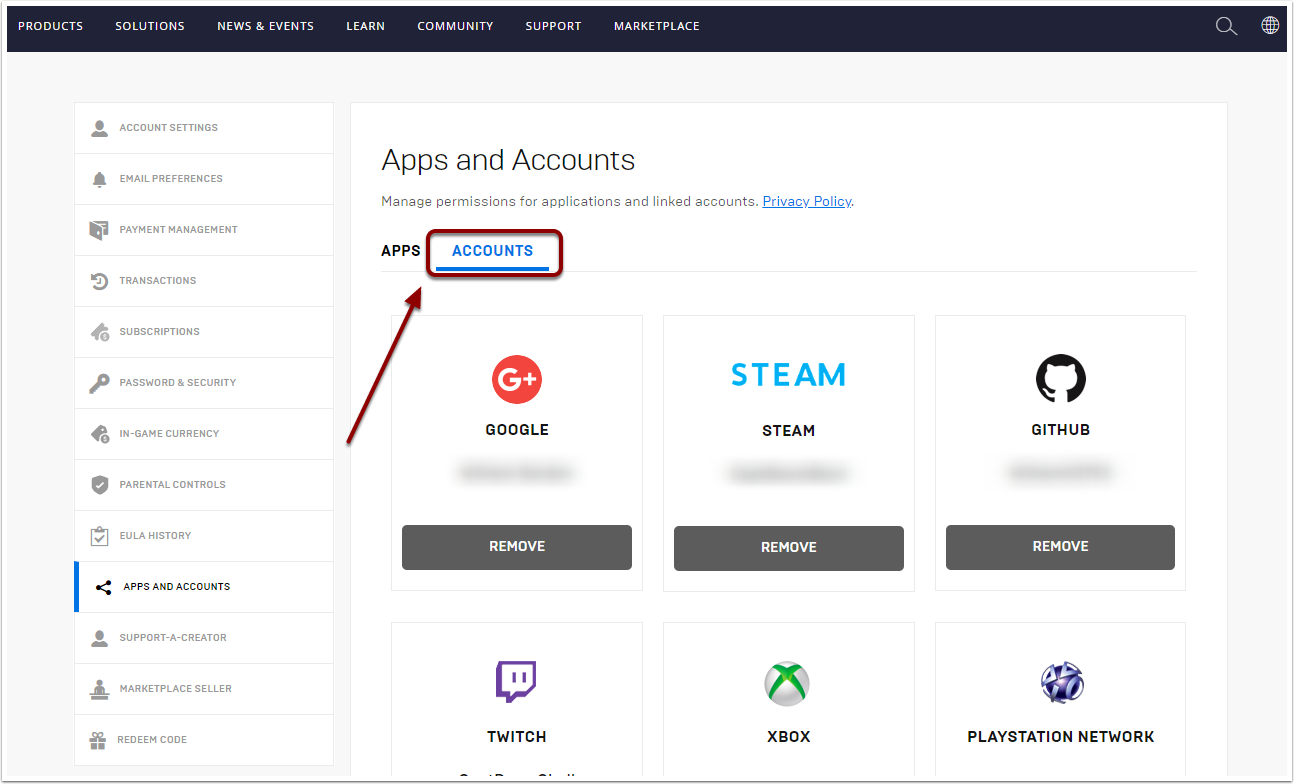View Transactions page

tap(204, 281)
